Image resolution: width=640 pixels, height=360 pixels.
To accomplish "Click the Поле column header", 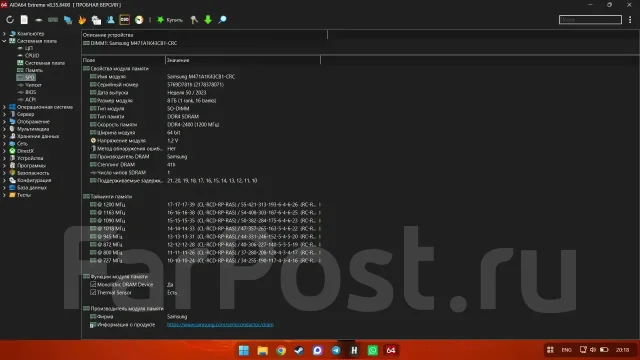I will point(123,60).
